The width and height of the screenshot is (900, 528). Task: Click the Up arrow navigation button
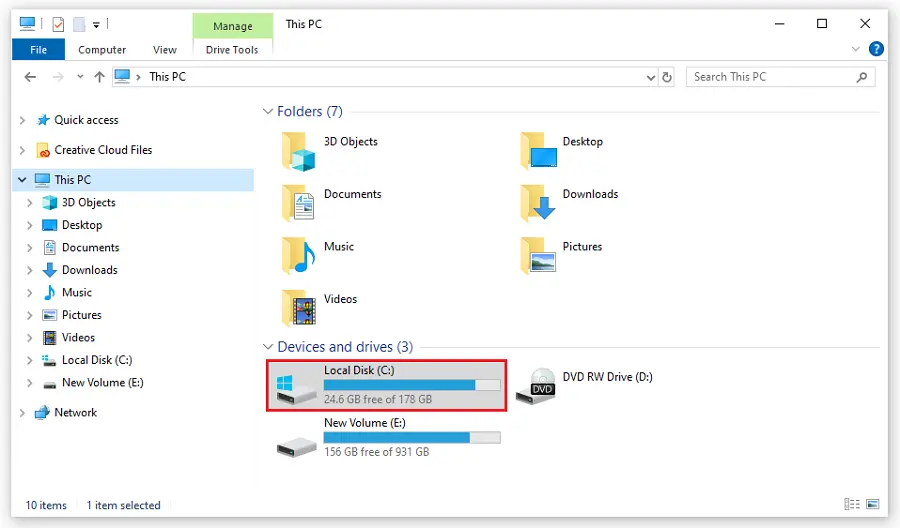99,77
